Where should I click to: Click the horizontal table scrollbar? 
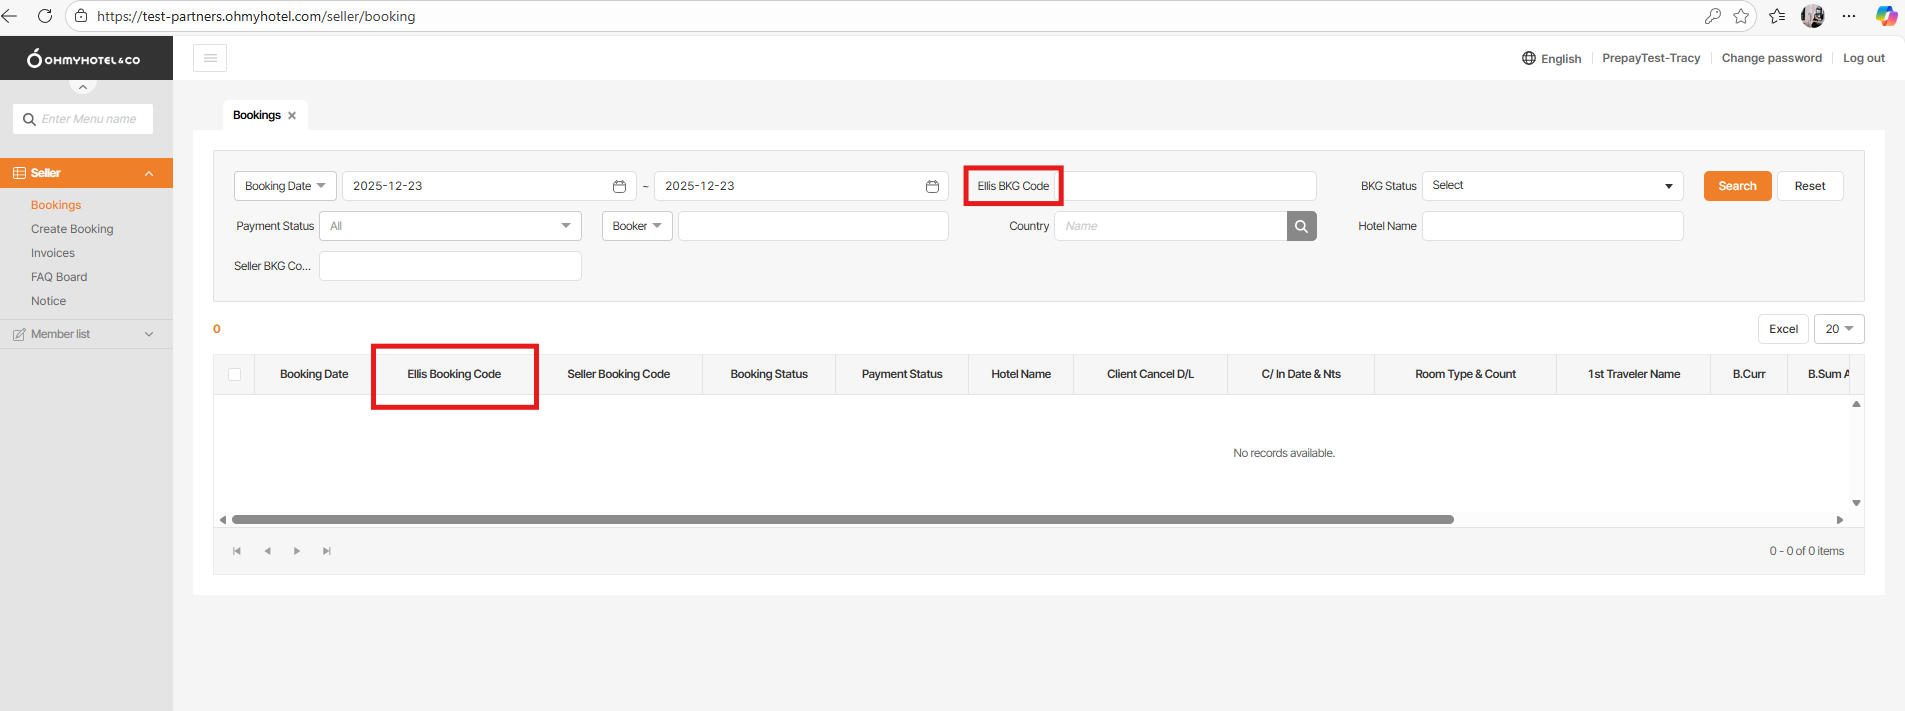pos(842,520)
